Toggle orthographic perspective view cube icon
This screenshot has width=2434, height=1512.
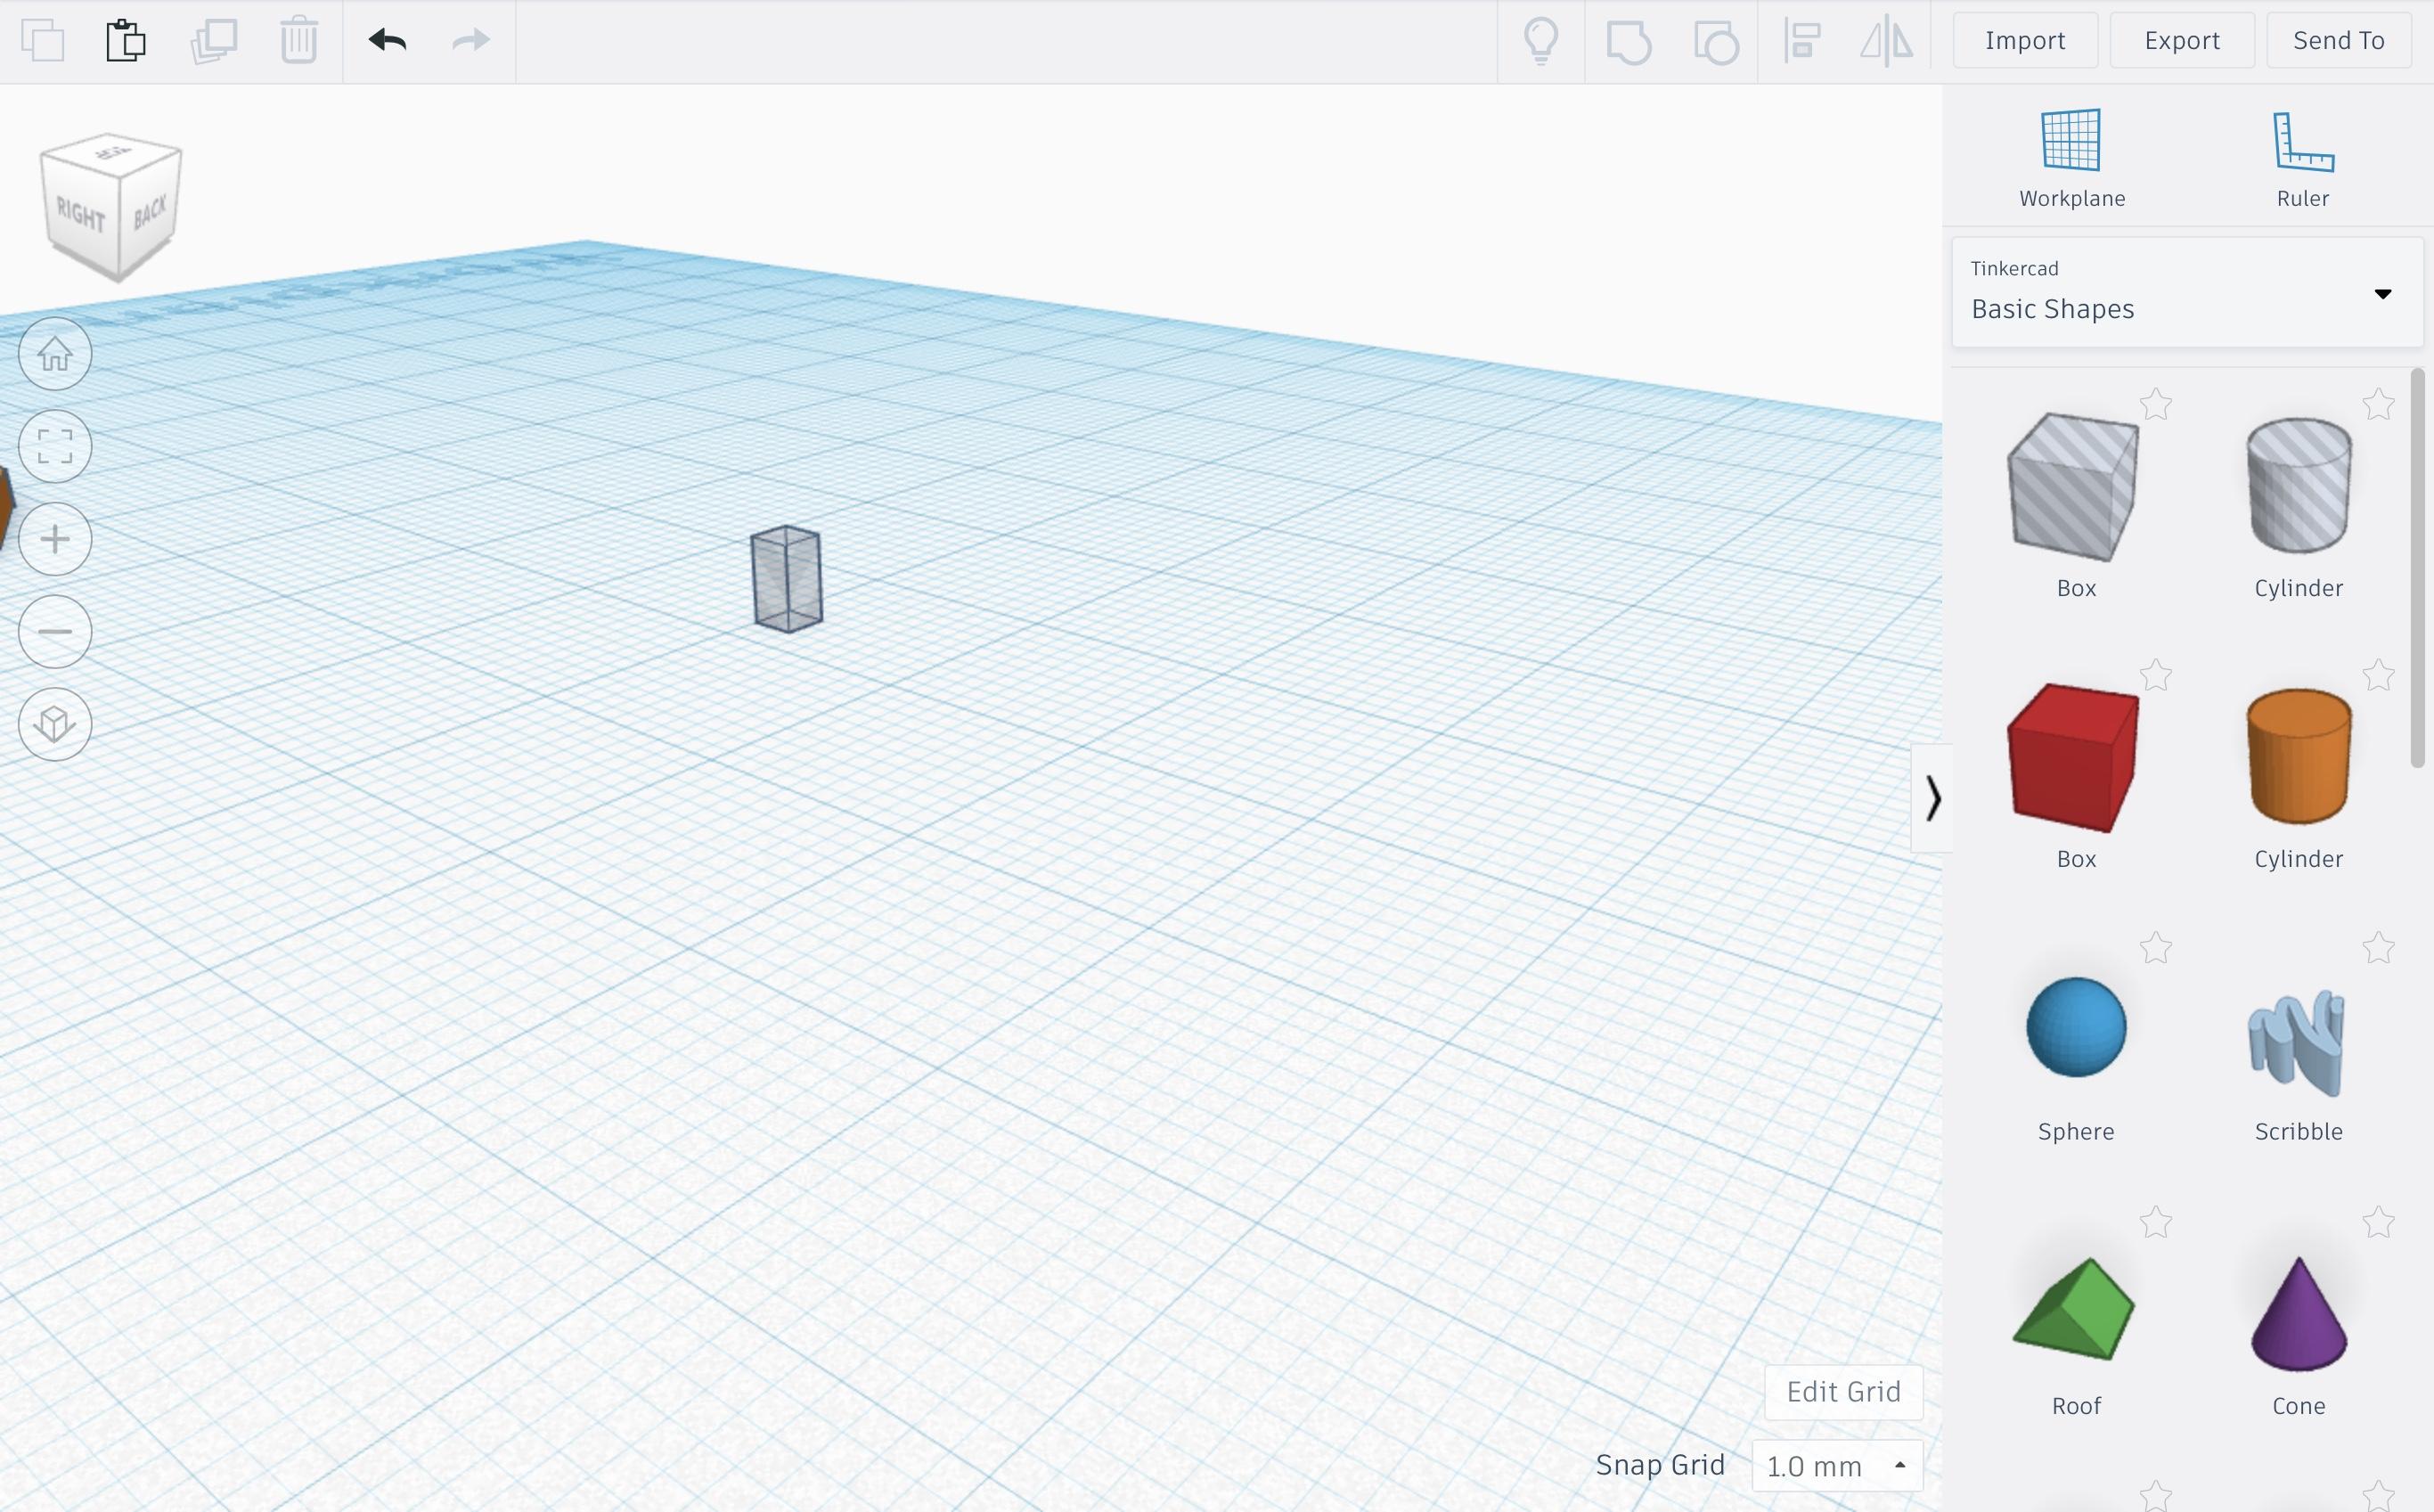[x=55, y=724]
